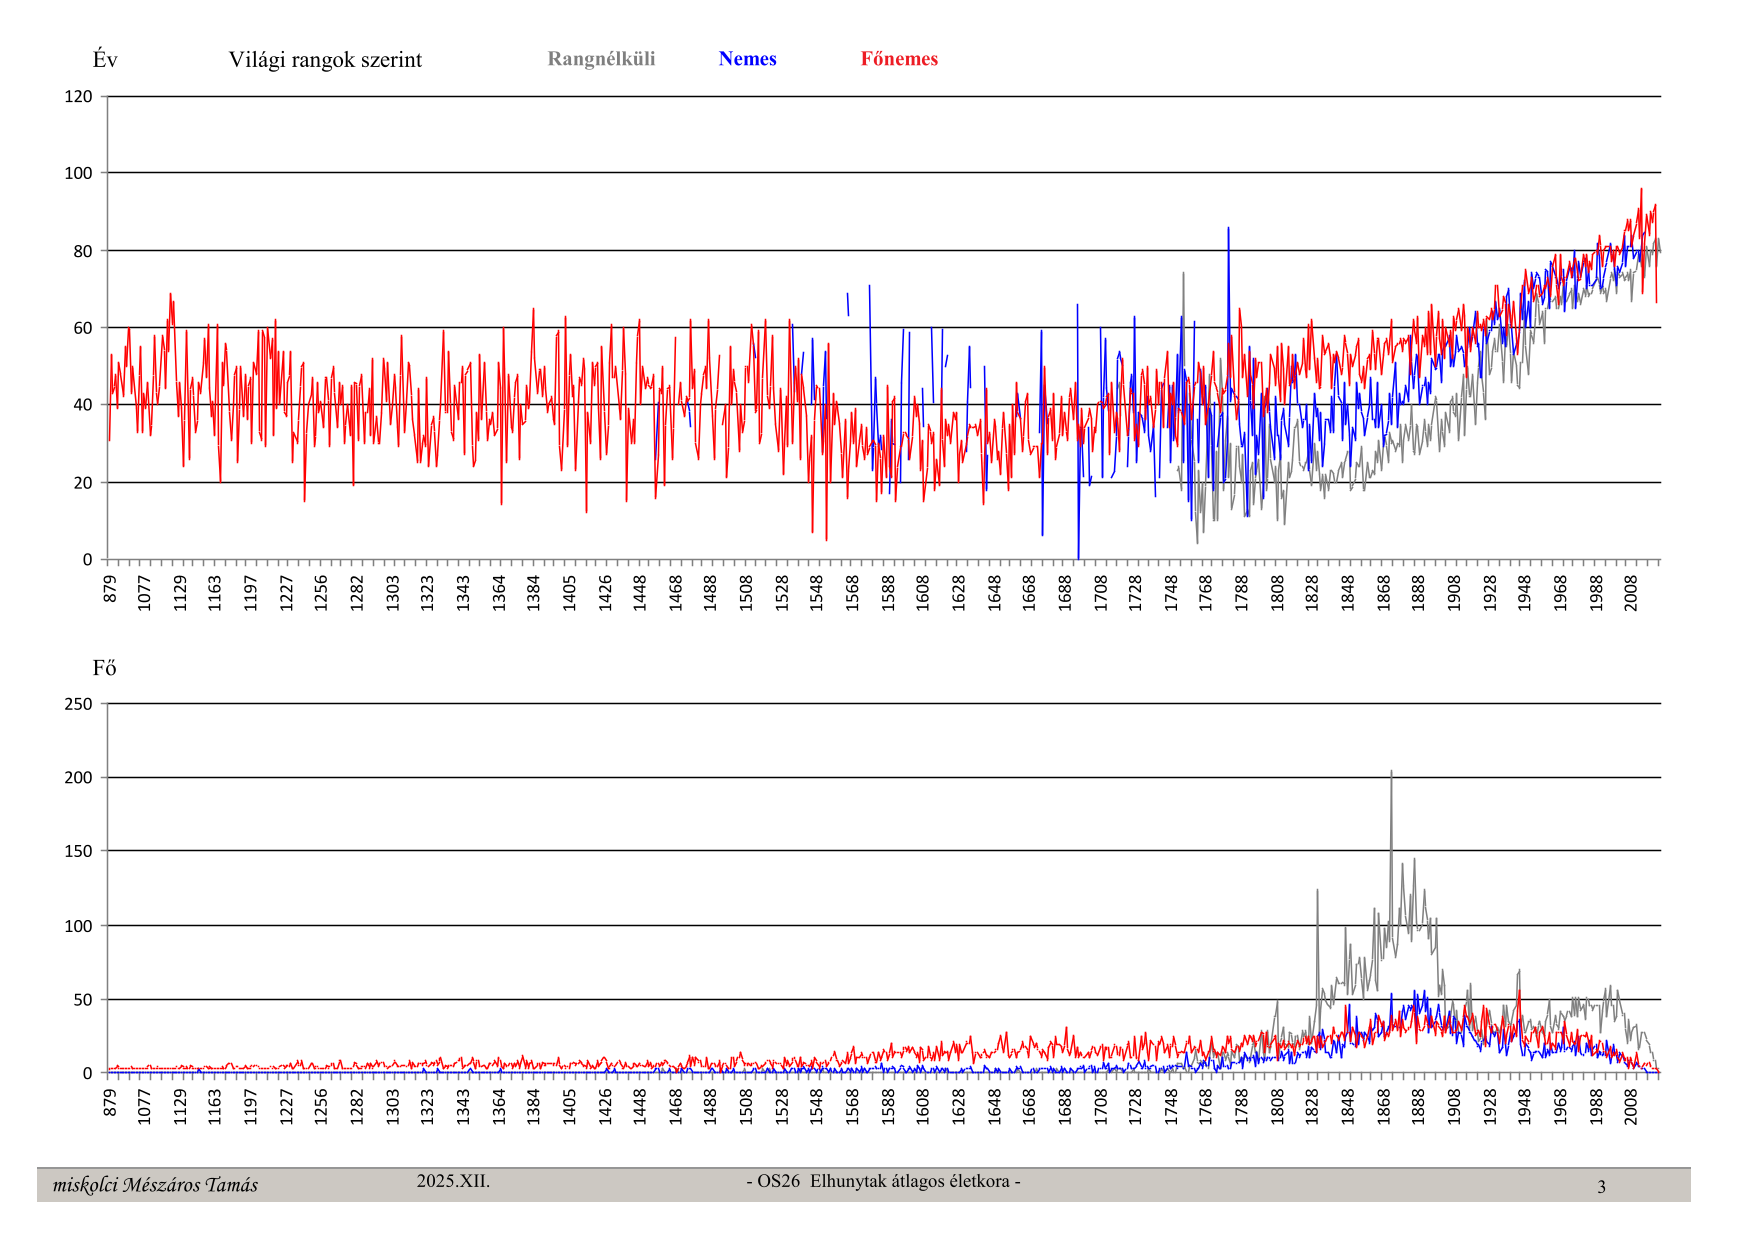
Task: Click the 'Év' axis title of upper chart
Action: pos(105,60)
